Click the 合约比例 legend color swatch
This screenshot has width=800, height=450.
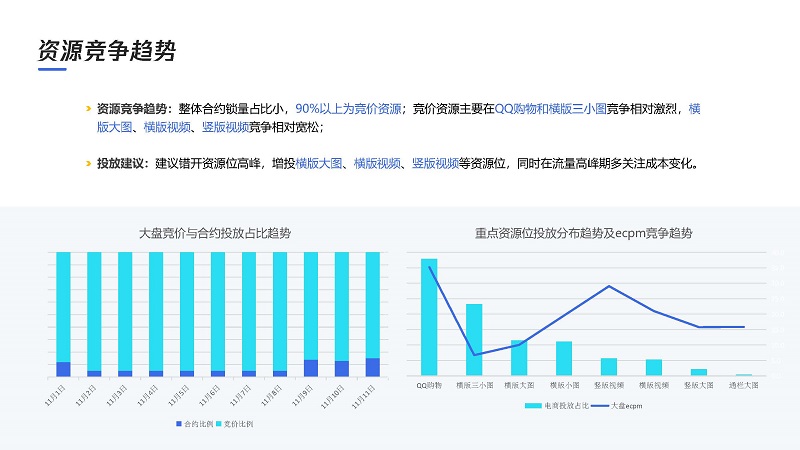point(178,424)
